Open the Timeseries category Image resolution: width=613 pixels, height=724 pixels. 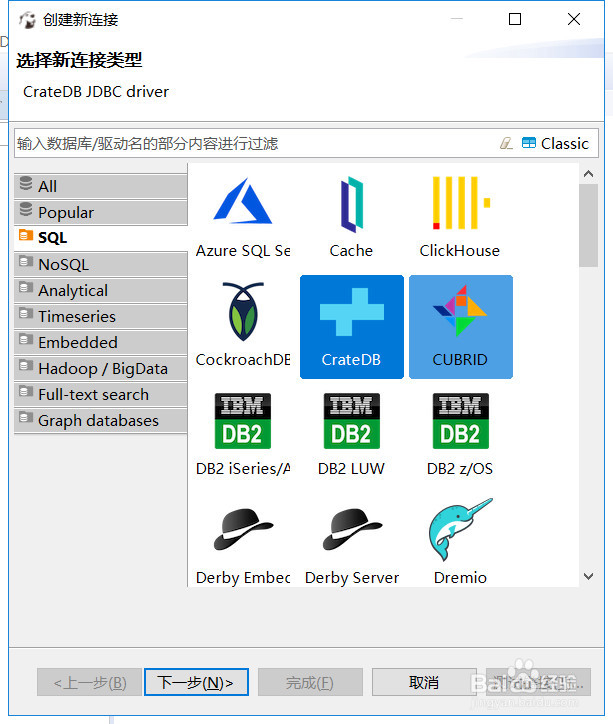point(101,316)
